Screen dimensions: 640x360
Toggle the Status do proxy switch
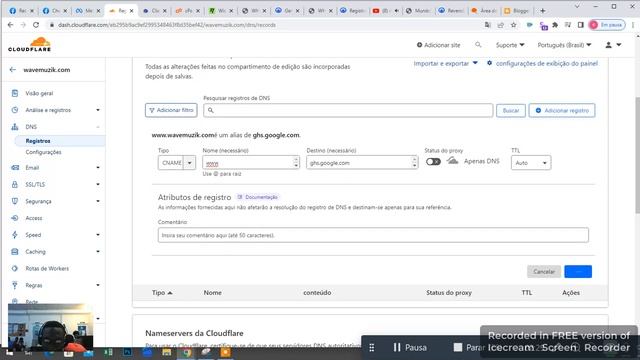click(x=433, y=162)
